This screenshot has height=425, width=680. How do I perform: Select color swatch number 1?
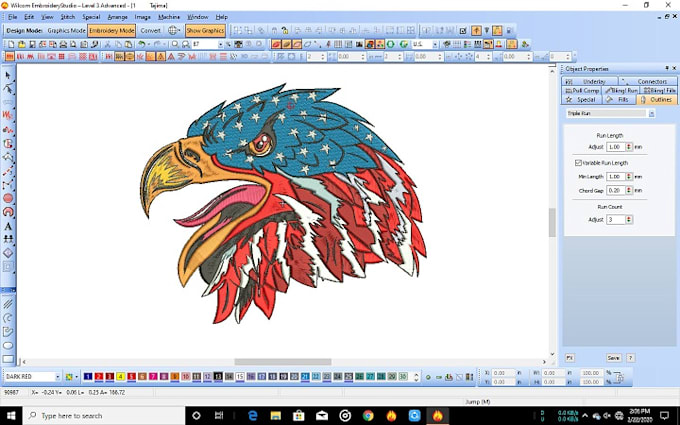[88, 377]
